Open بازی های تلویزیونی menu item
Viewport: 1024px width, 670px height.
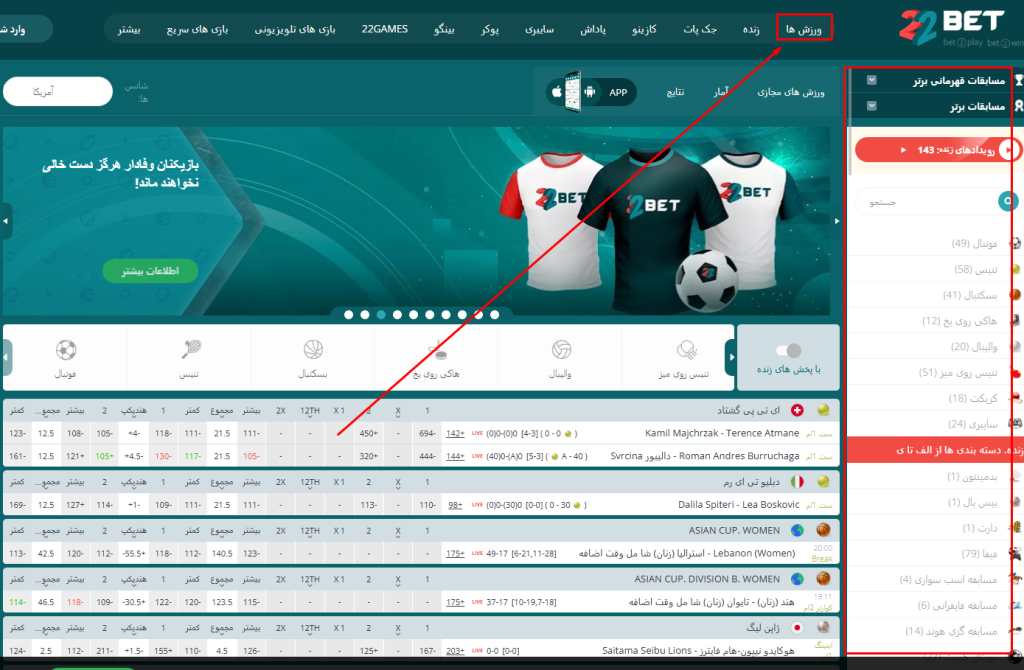295,29
